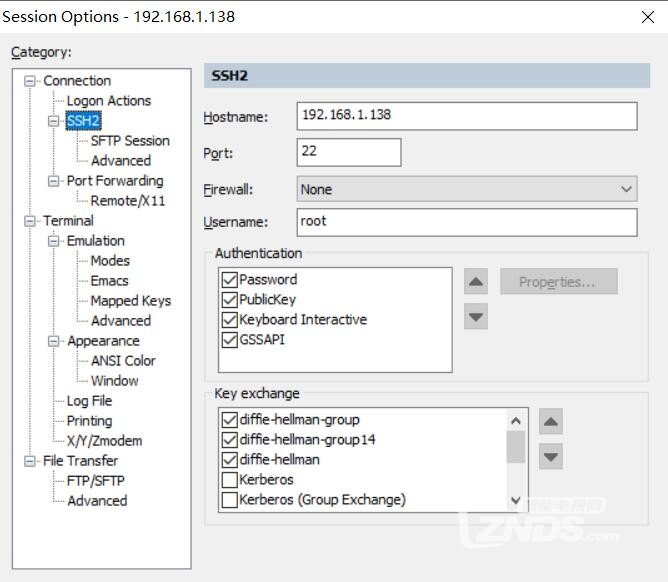The height and width of the screenshot is (582, 668).
Task: Click key exchange list scroll up arrow
Action: coord(515,421)
